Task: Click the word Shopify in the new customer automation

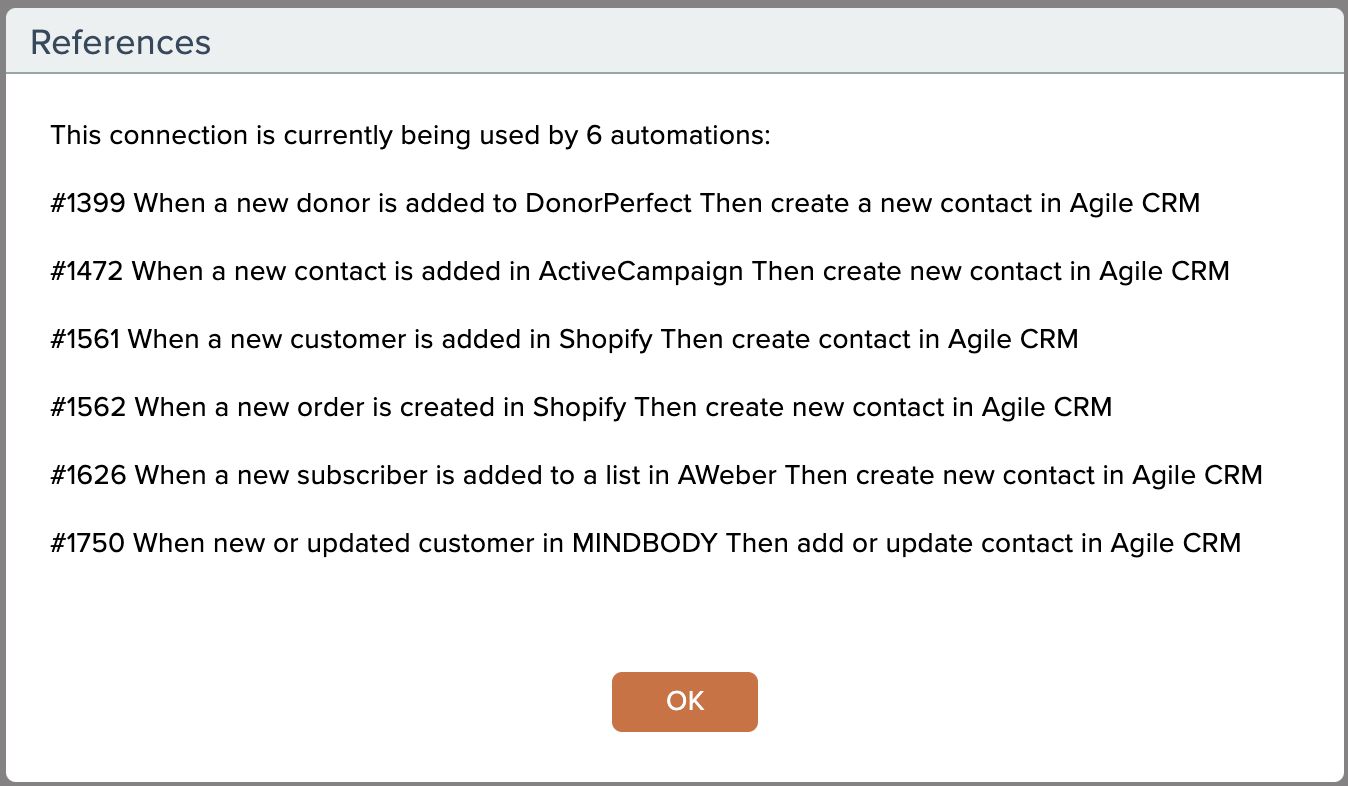Action: 607,339
